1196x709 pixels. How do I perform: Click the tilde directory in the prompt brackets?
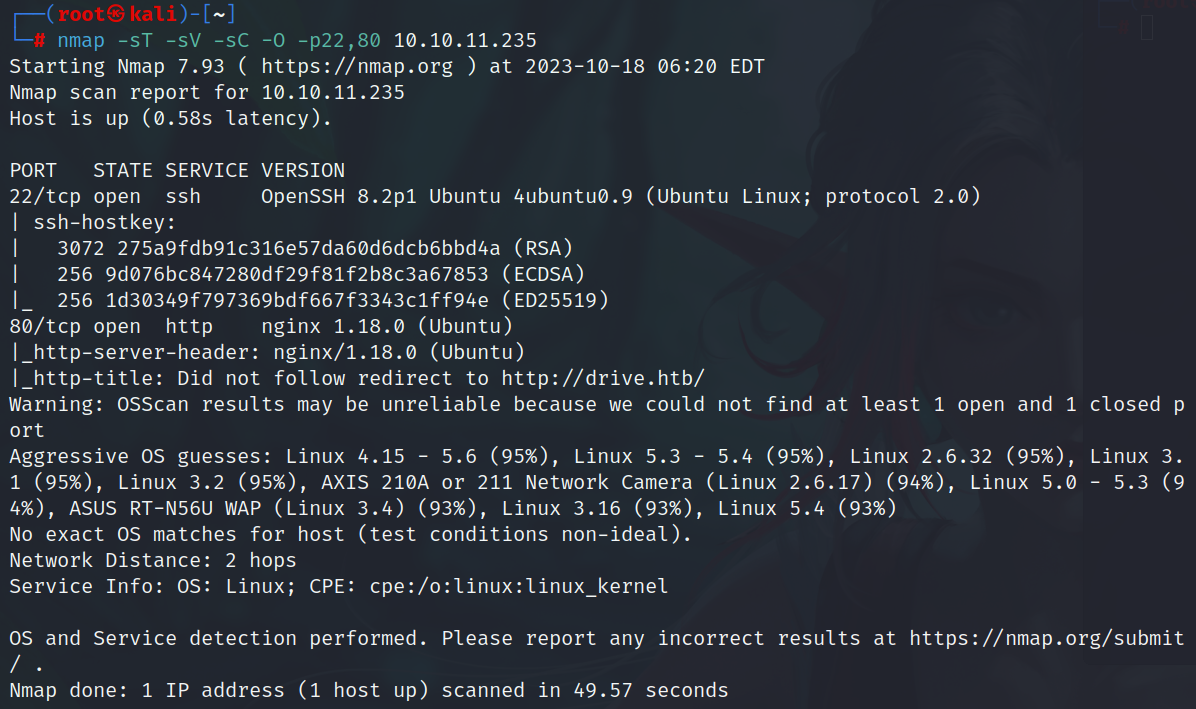pyautogui.click(x=219, y=15)
